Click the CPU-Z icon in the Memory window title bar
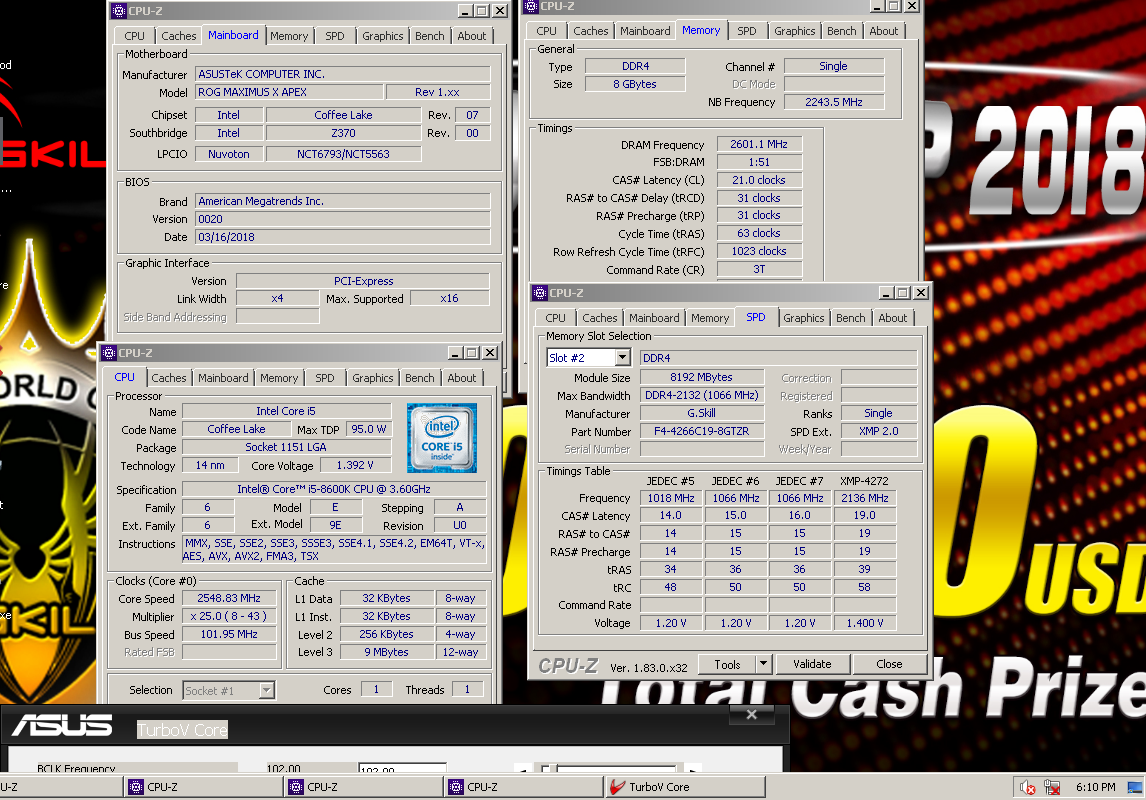 click(531, 6)
